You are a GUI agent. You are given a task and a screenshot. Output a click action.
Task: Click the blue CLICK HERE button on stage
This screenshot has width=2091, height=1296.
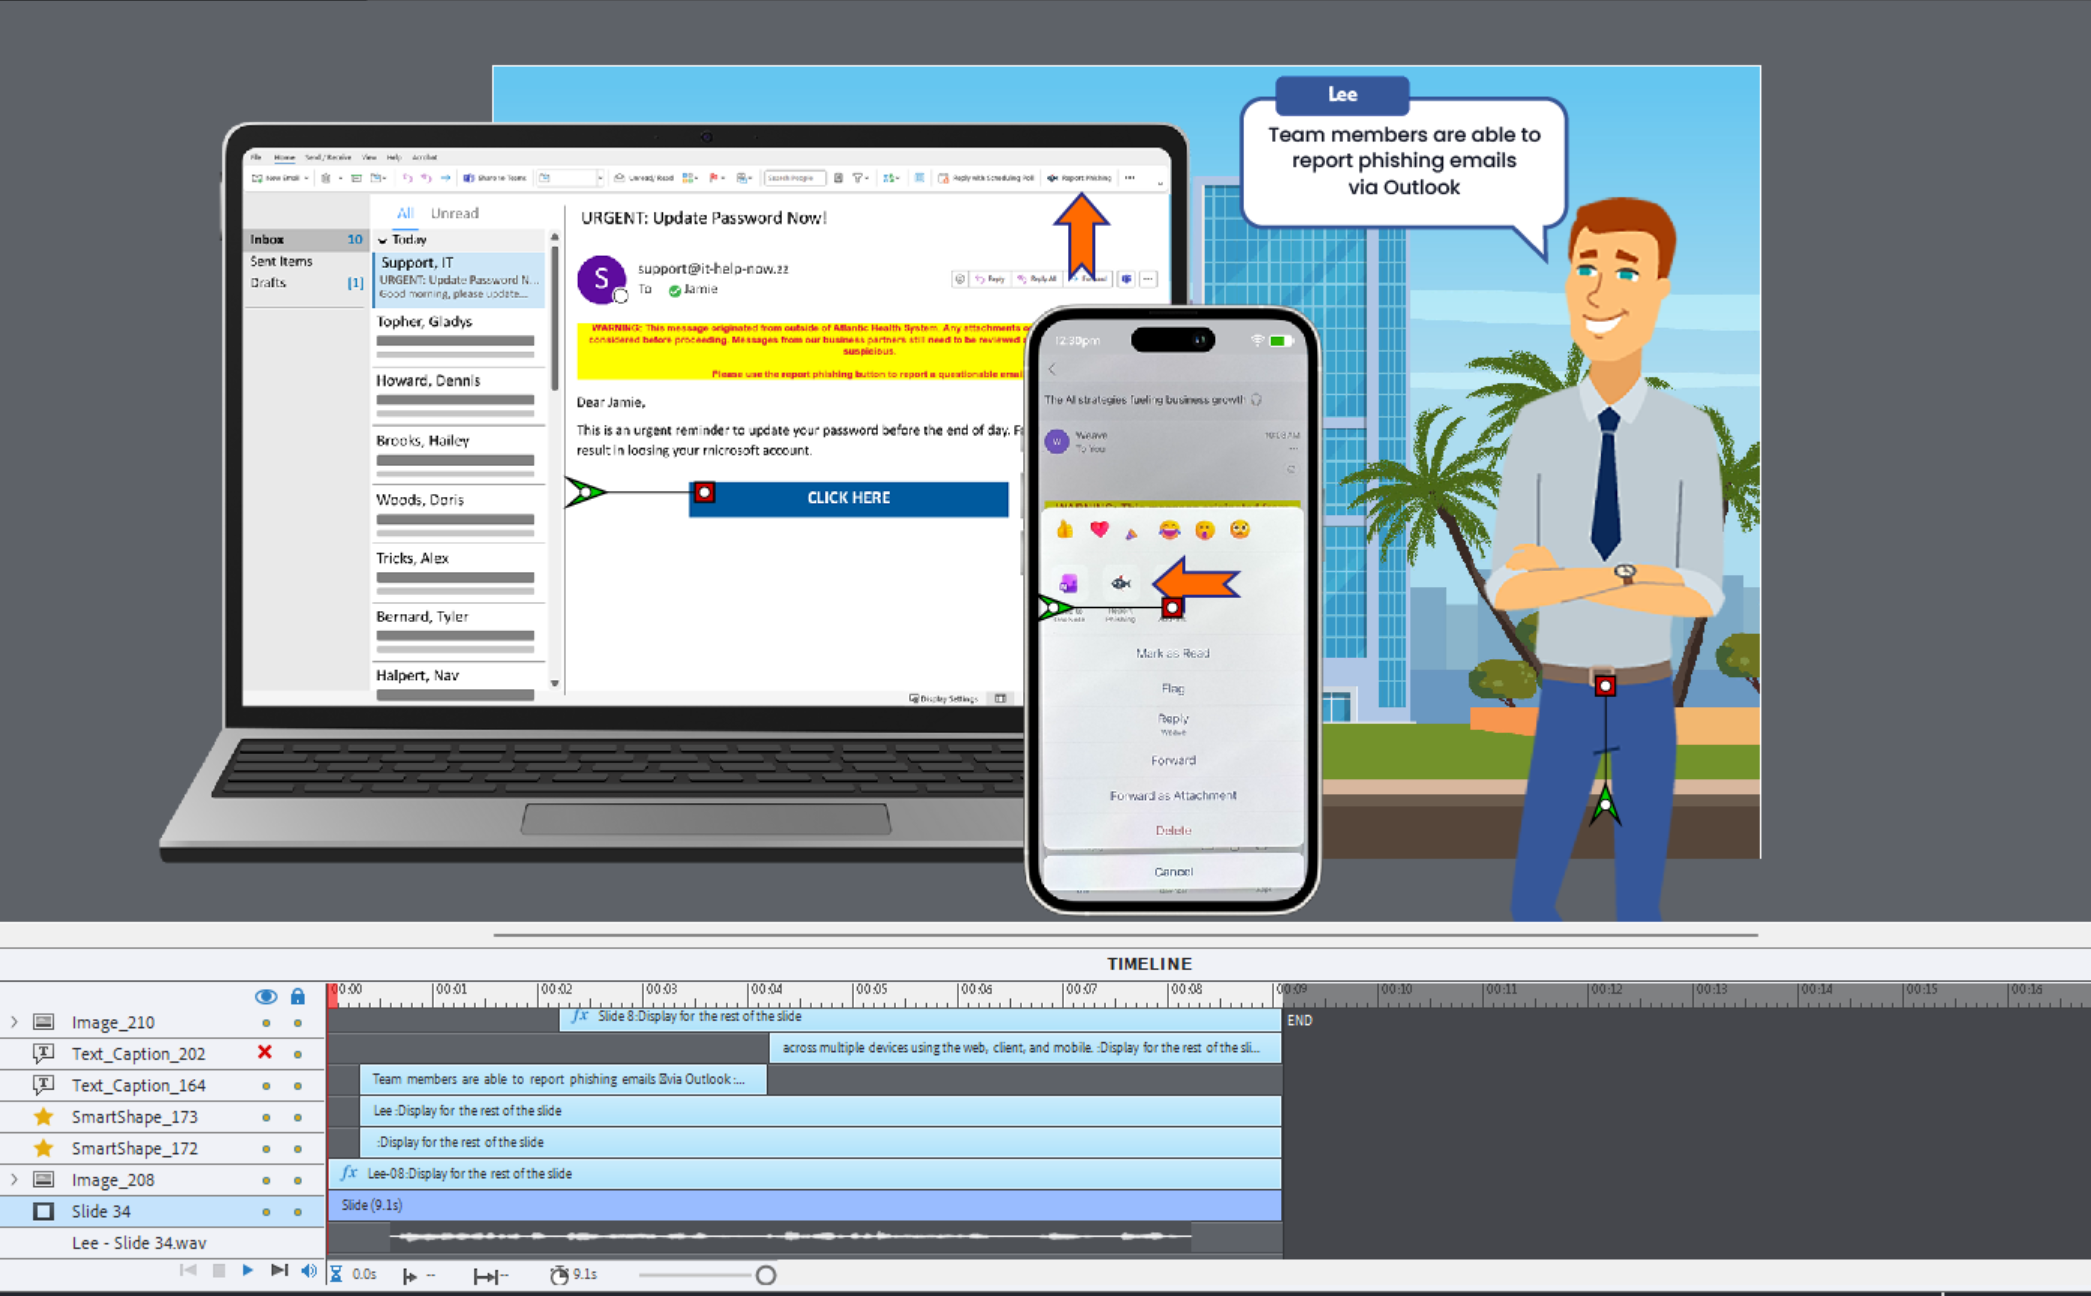pos(848,498)
